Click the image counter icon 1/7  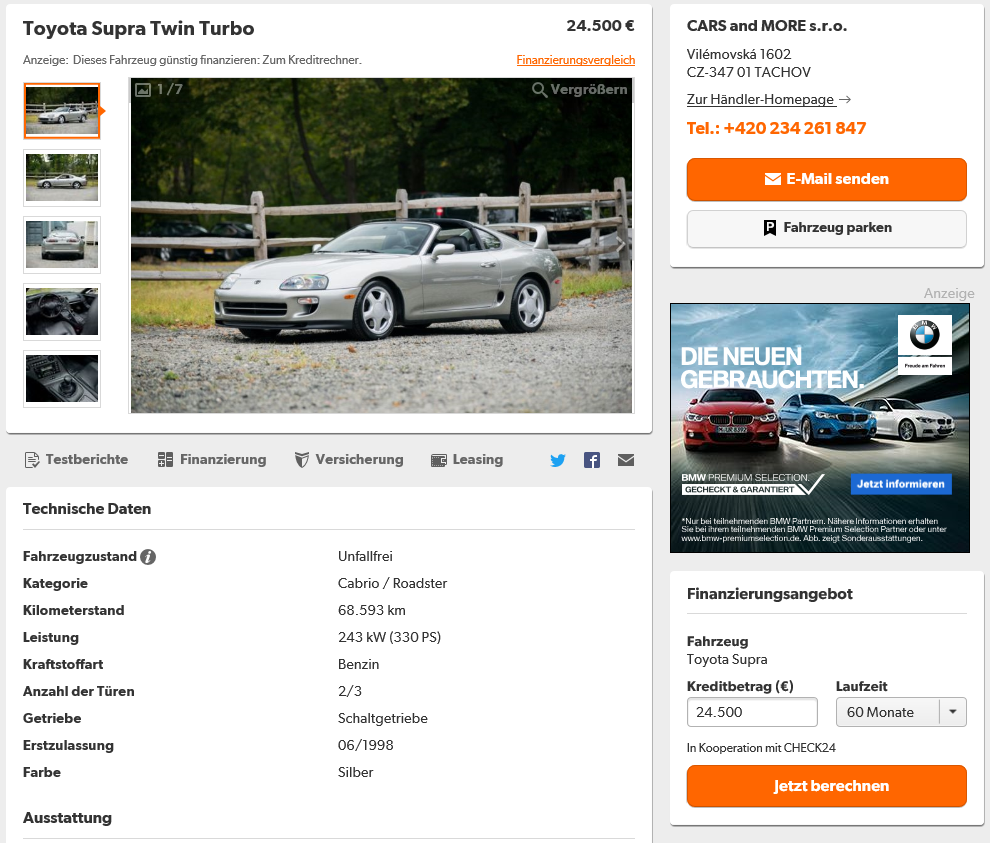click(143, 90)
